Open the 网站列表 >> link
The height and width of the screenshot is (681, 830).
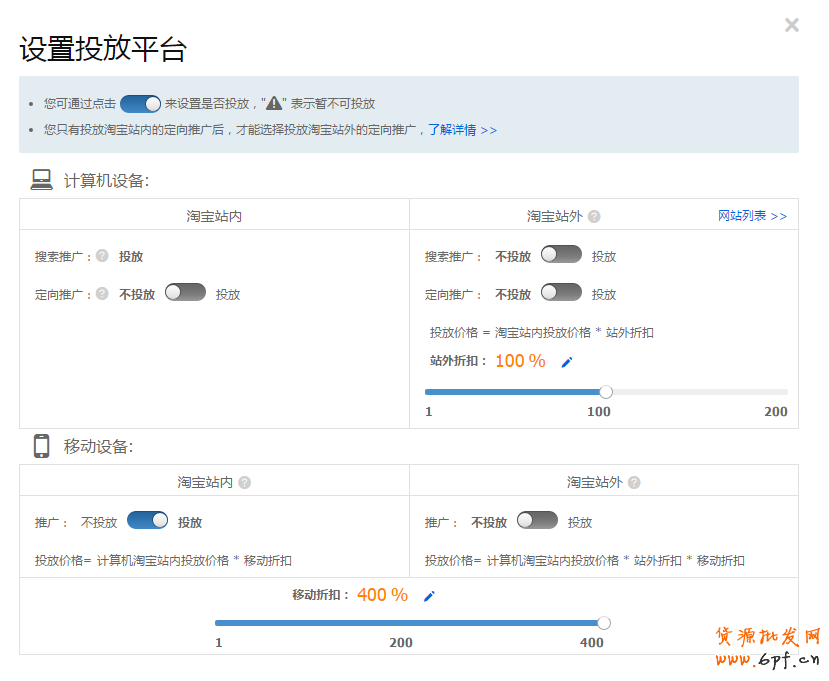click(x=752, y=216)
